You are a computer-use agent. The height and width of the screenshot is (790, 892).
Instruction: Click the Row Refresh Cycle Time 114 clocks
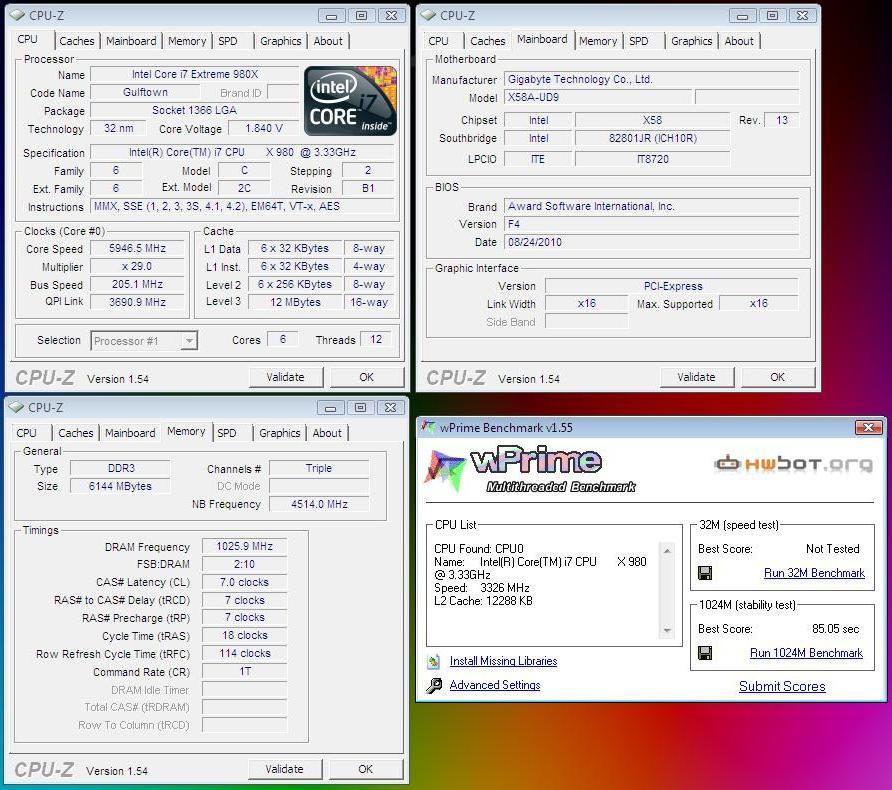coord(245,653)
